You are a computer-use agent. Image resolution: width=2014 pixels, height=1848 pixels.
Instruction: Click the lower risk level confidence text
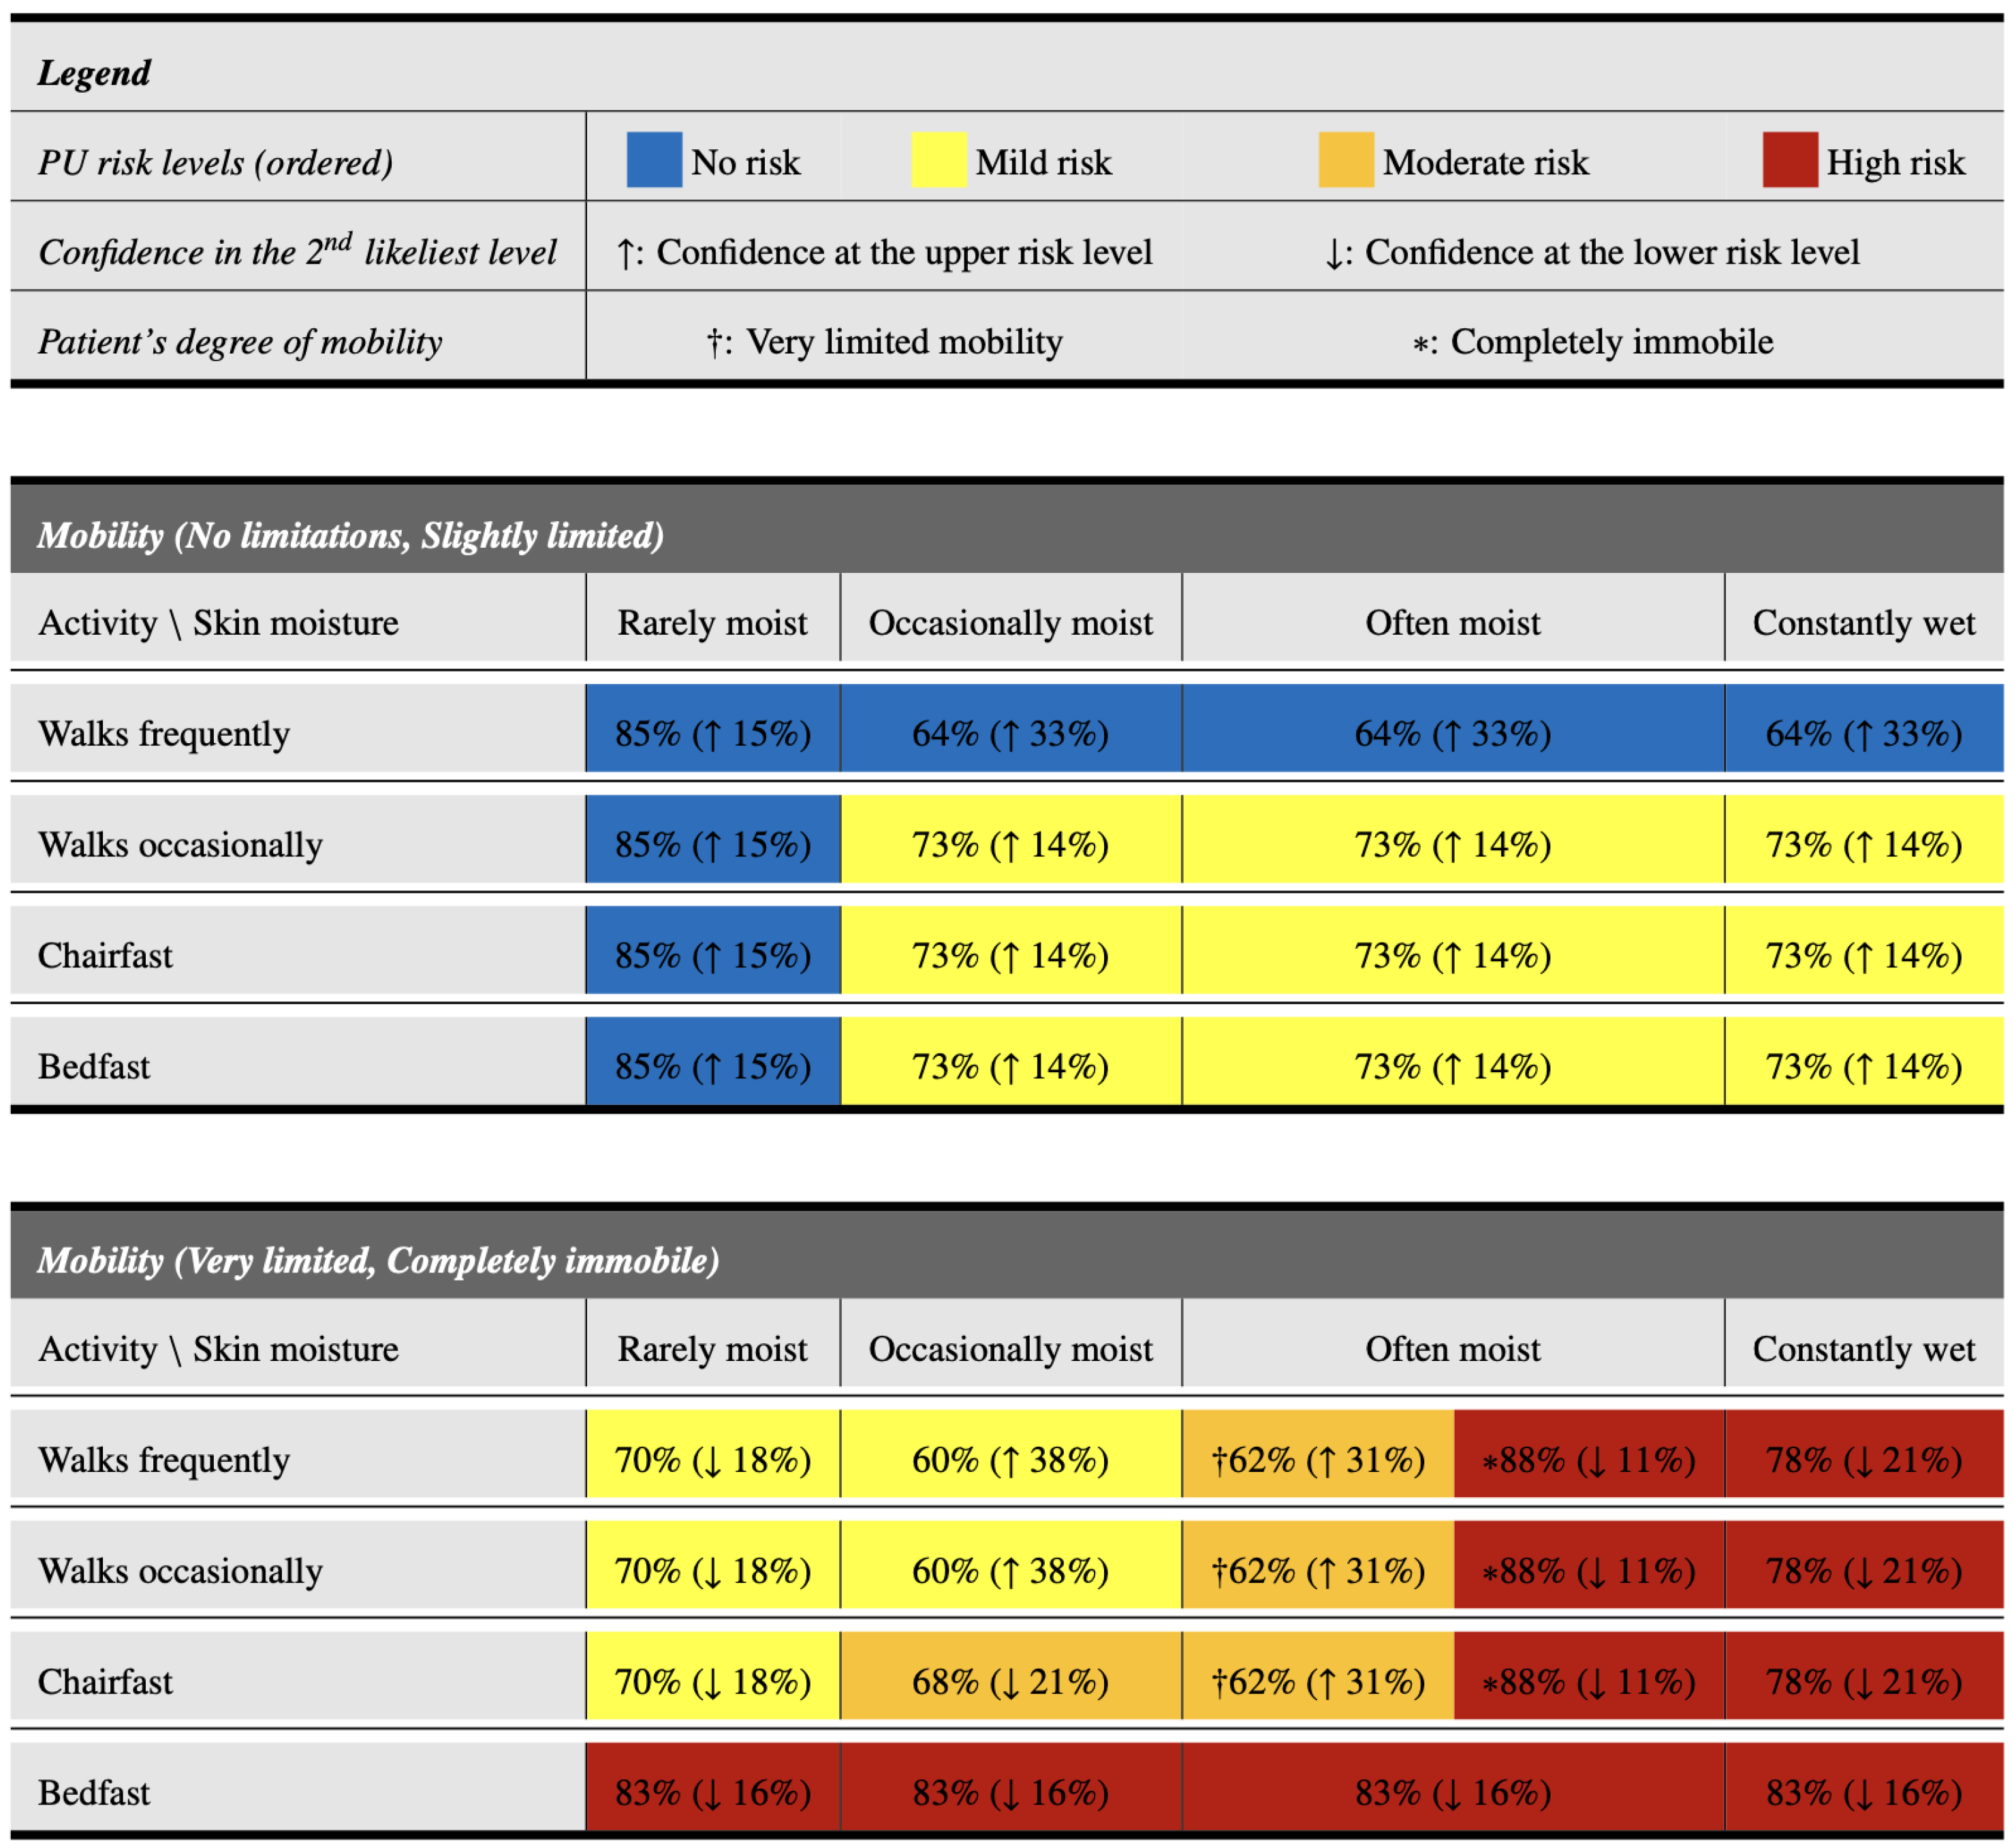[x=1591, y=252]
